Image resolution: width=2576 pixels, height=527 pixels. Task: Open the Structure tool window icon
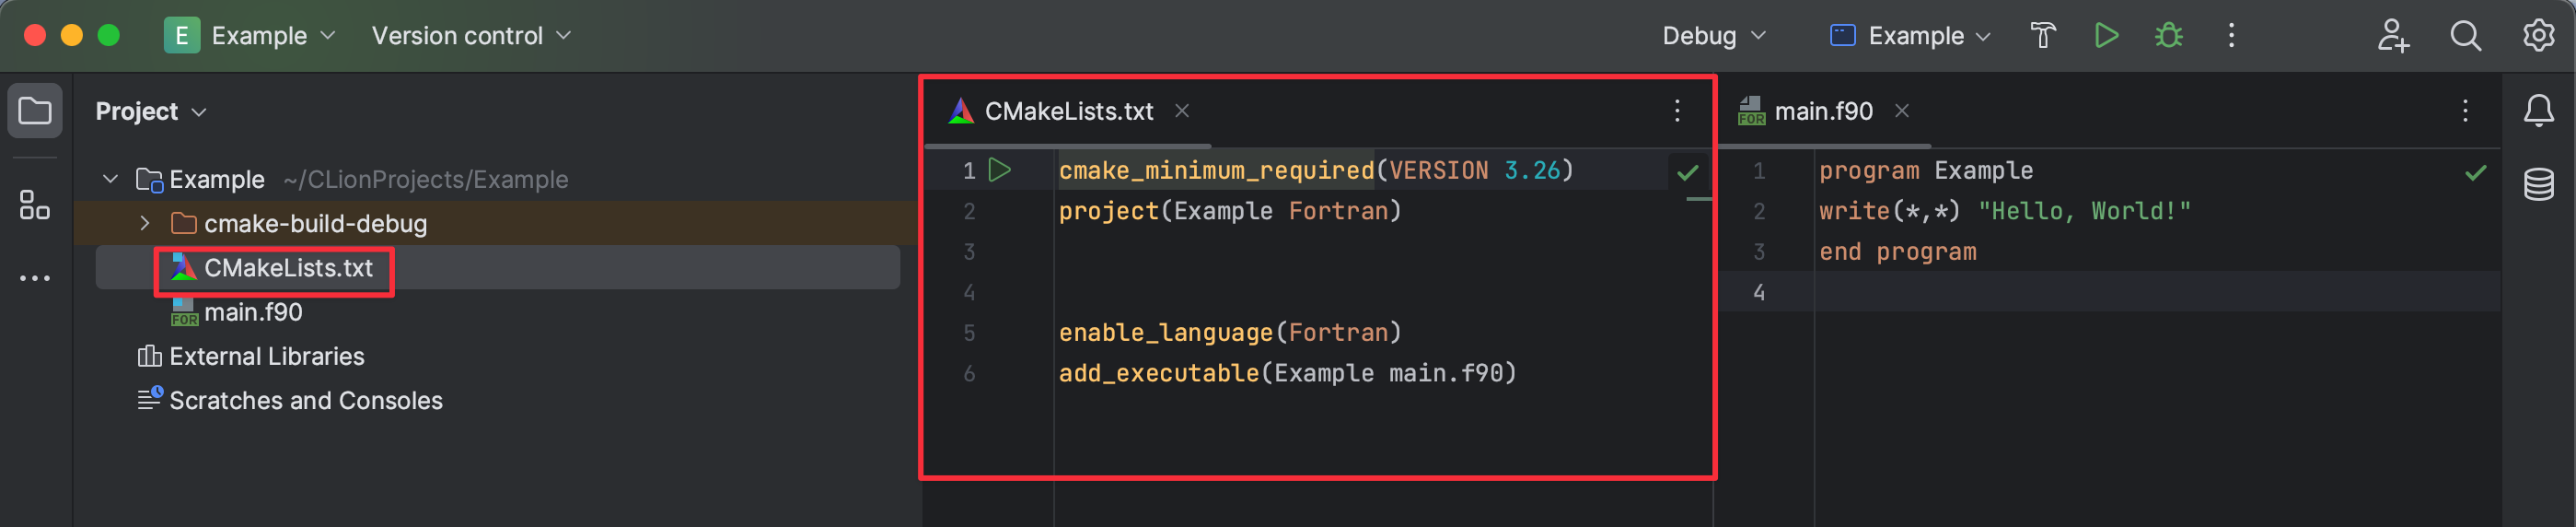click(x=34, y=206)
